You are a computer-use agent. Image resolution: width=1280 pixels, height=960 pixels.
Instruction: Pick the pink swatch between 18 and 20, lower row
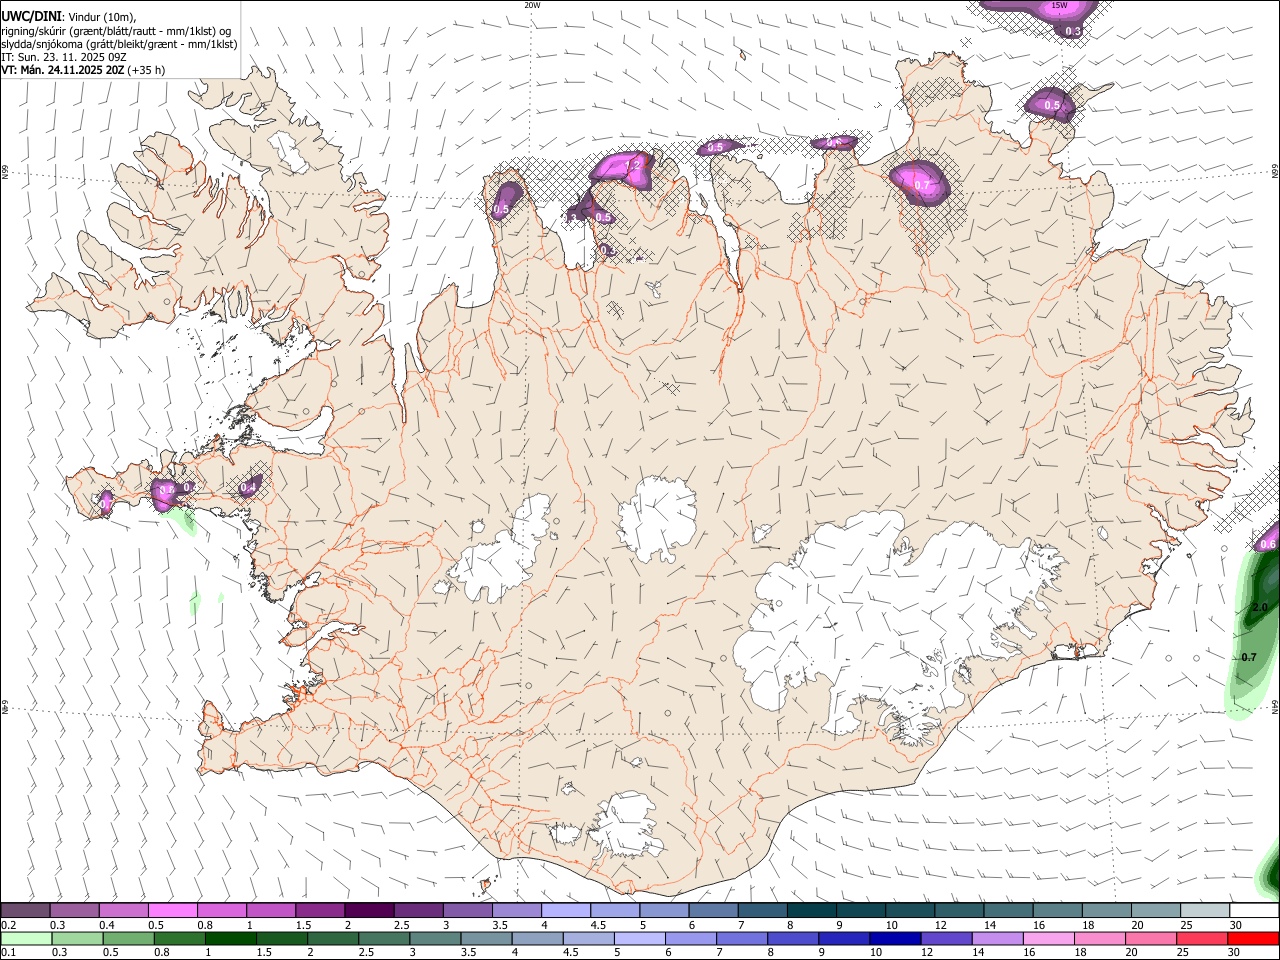pos(1099,938)
